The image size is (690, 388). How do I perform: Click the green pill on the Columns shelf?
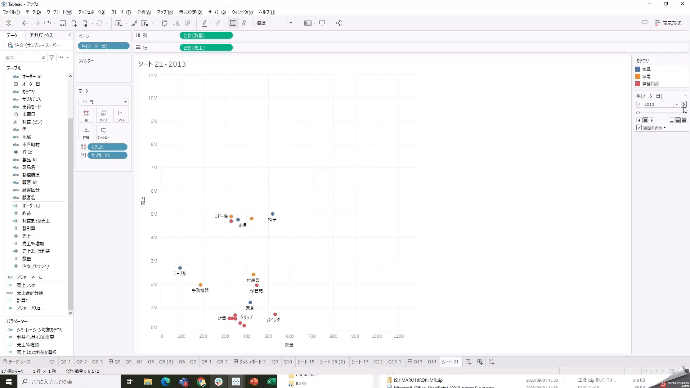click(x=206, y=35)
